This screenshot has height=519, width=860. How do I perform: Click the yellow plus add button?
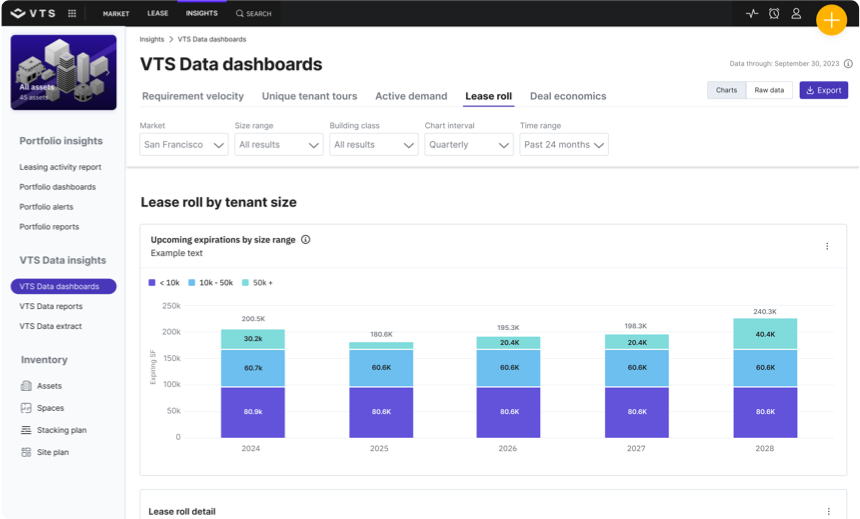(x=831, y=20)
